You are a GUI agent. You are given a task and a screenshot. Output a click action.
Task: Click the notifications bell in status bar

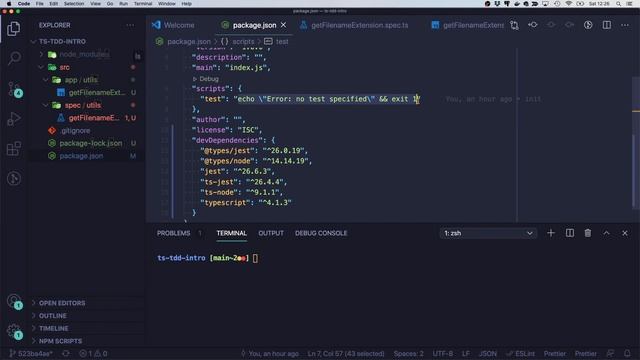tap(627, 353)
